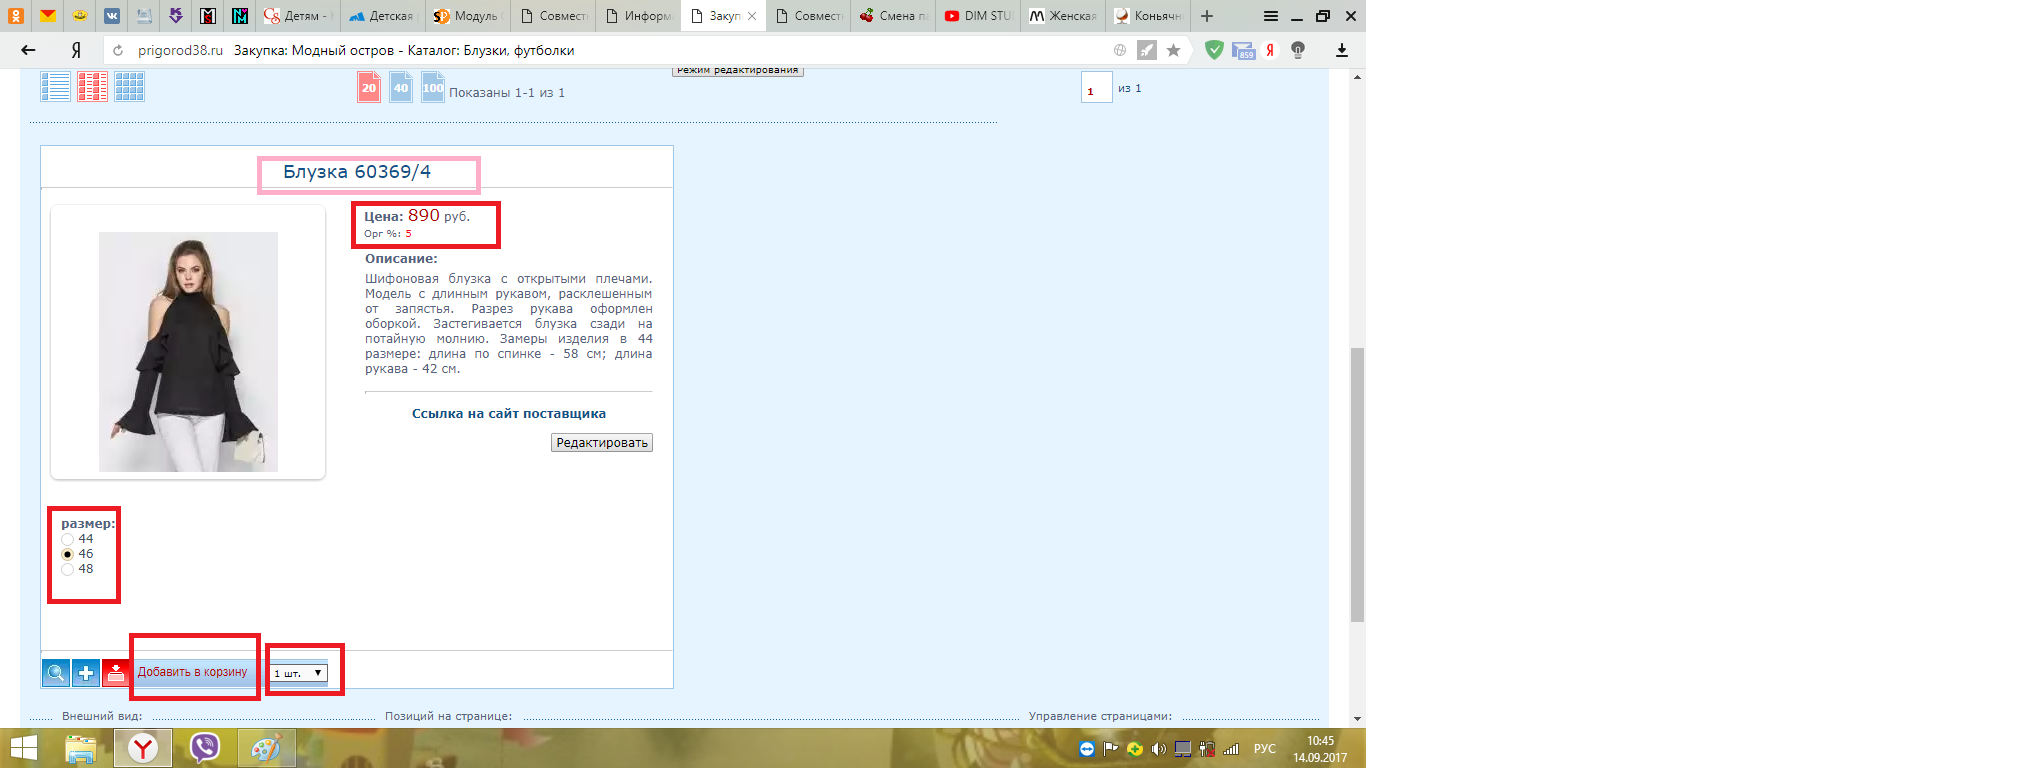Screen dimensions: 2040x768
Task: Switch to the Модуль tab
Action: coord(467,16)
